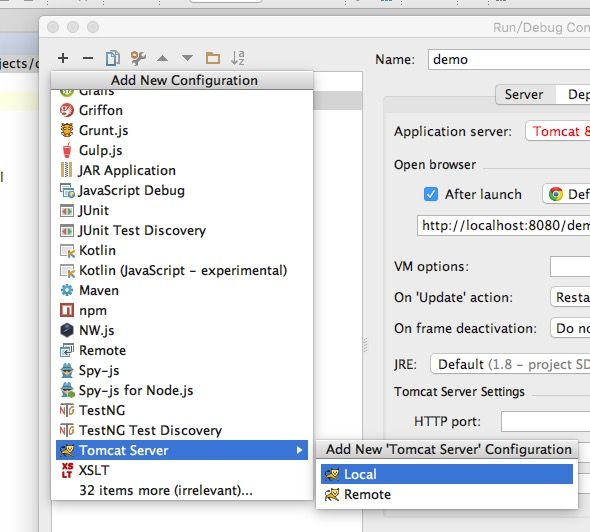The image size is (590, 532).
Task: Move configuration down with the down arrow
Action: 187,58
